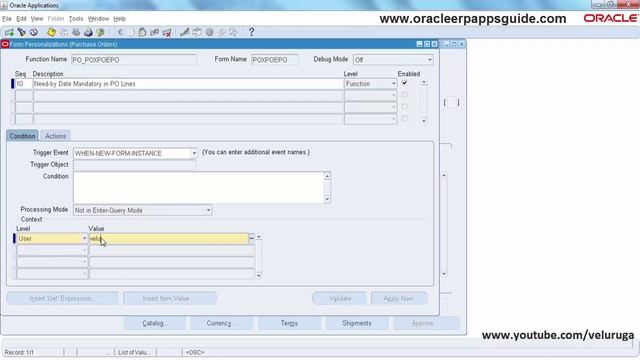Screen dimensions: 640x360
Task: Click Shipments button in Purchase Orders window
Action: pos(357,323)
